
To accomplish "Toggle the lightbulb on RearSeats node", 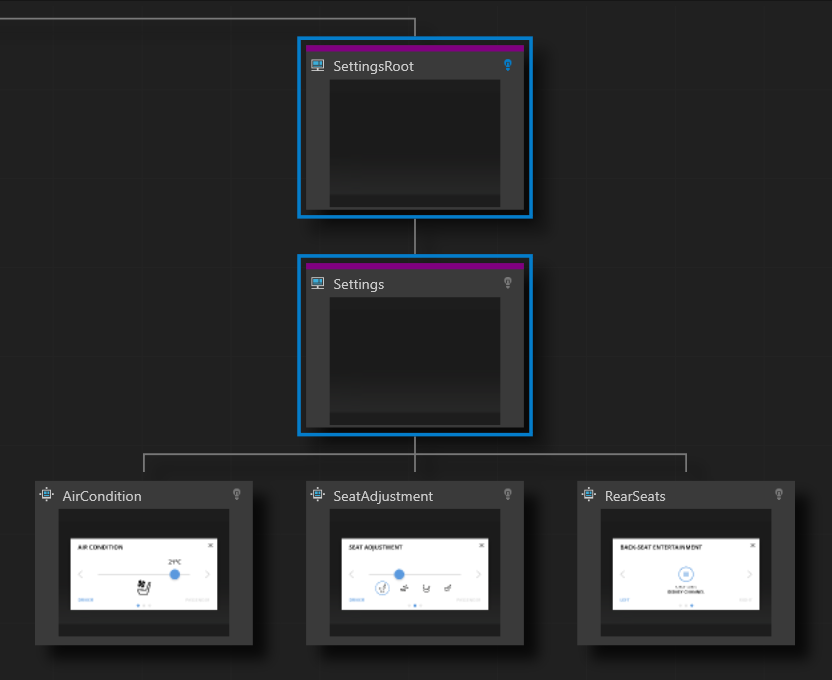I will click(x=779, y=494).
